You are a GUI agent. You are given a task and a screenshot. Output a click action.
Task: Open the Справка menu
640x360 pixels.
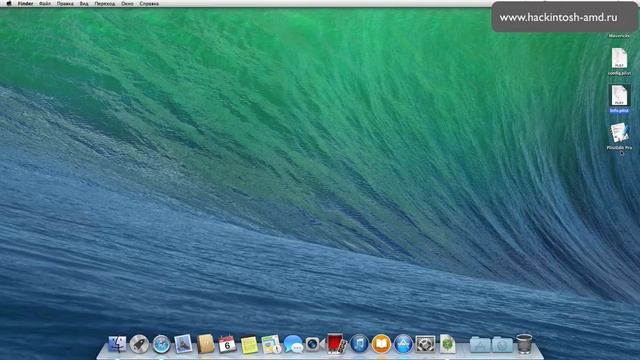point(149,3)
